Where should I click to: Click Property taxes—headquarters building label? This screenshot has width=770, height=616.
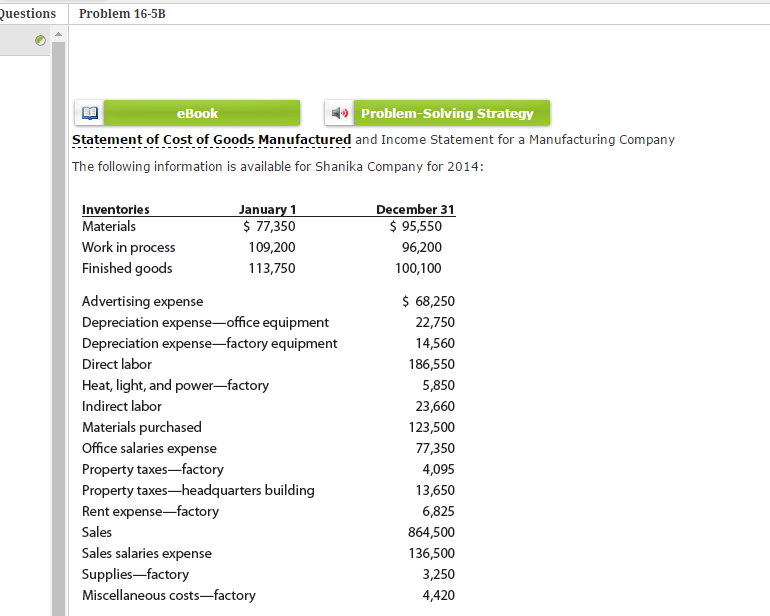tap(198, 490)
